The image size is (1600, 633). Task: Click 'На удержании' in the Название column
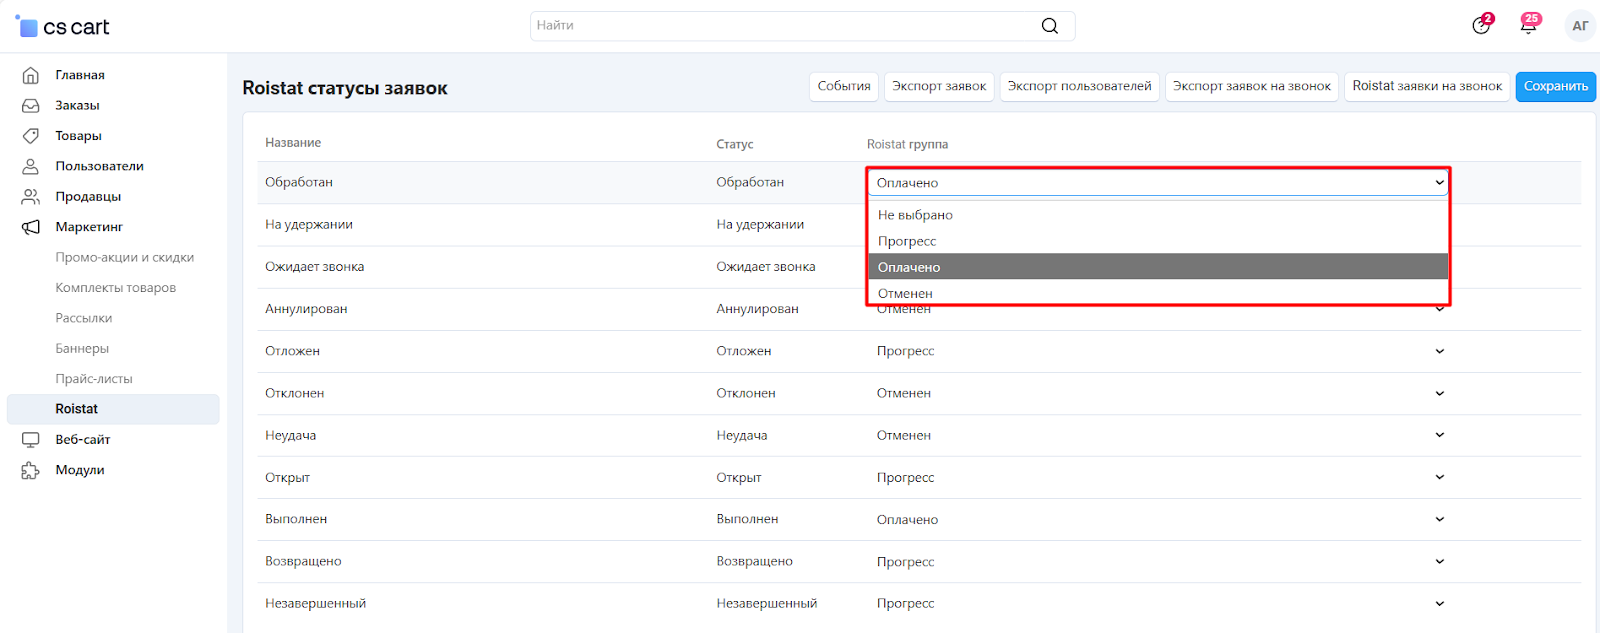pyautogui.click(x=309, y=224)
